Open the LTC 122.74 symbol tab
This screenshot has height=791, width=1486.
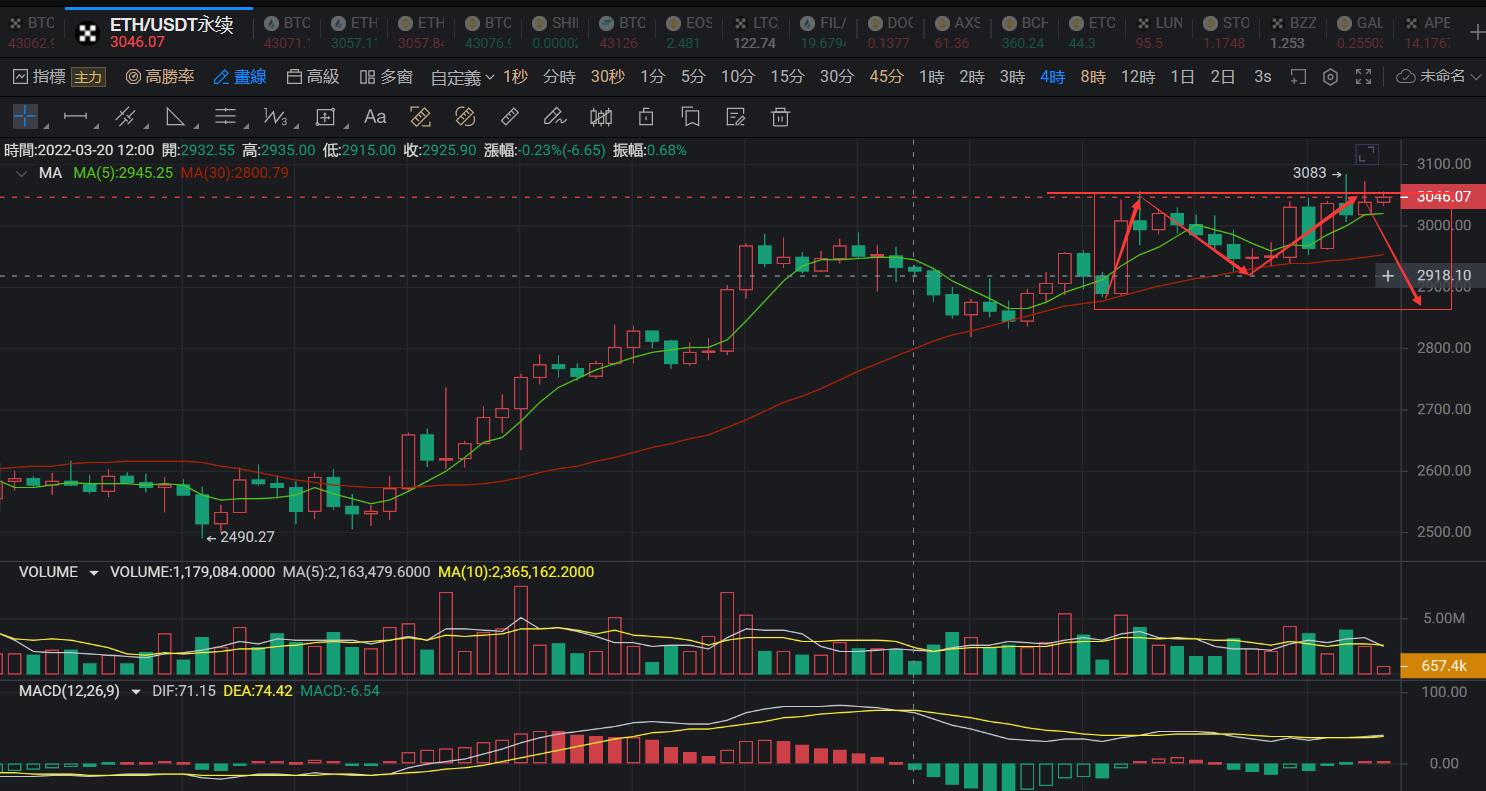coord(756,32)
